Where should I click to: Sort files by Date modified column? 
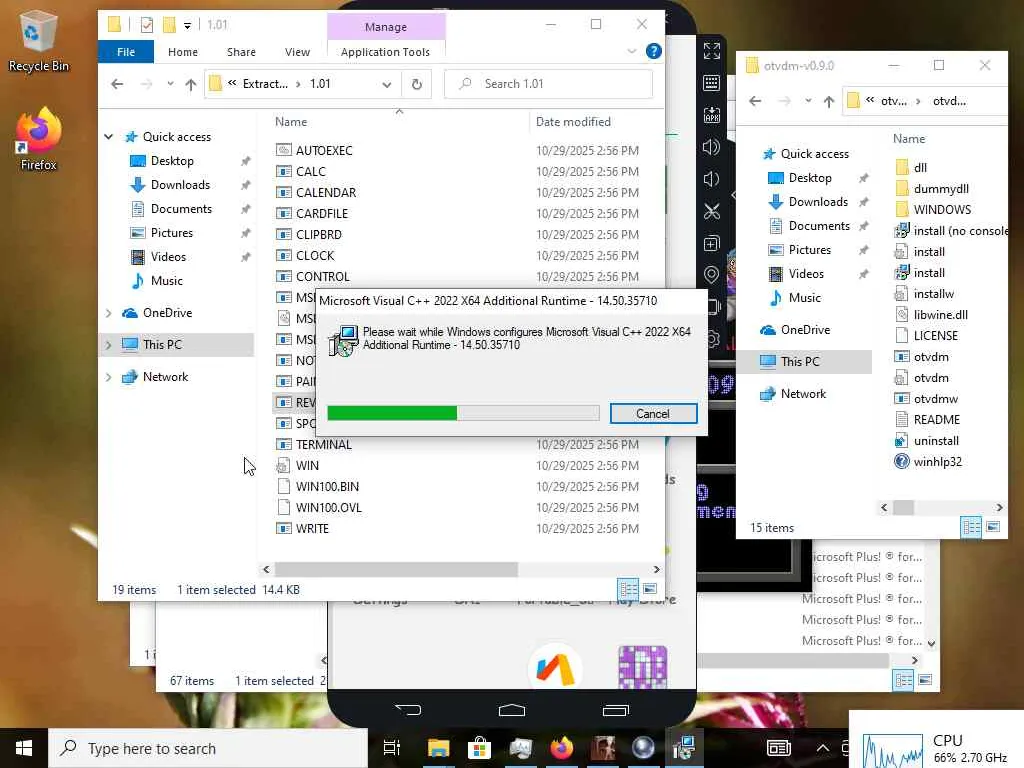573,121
